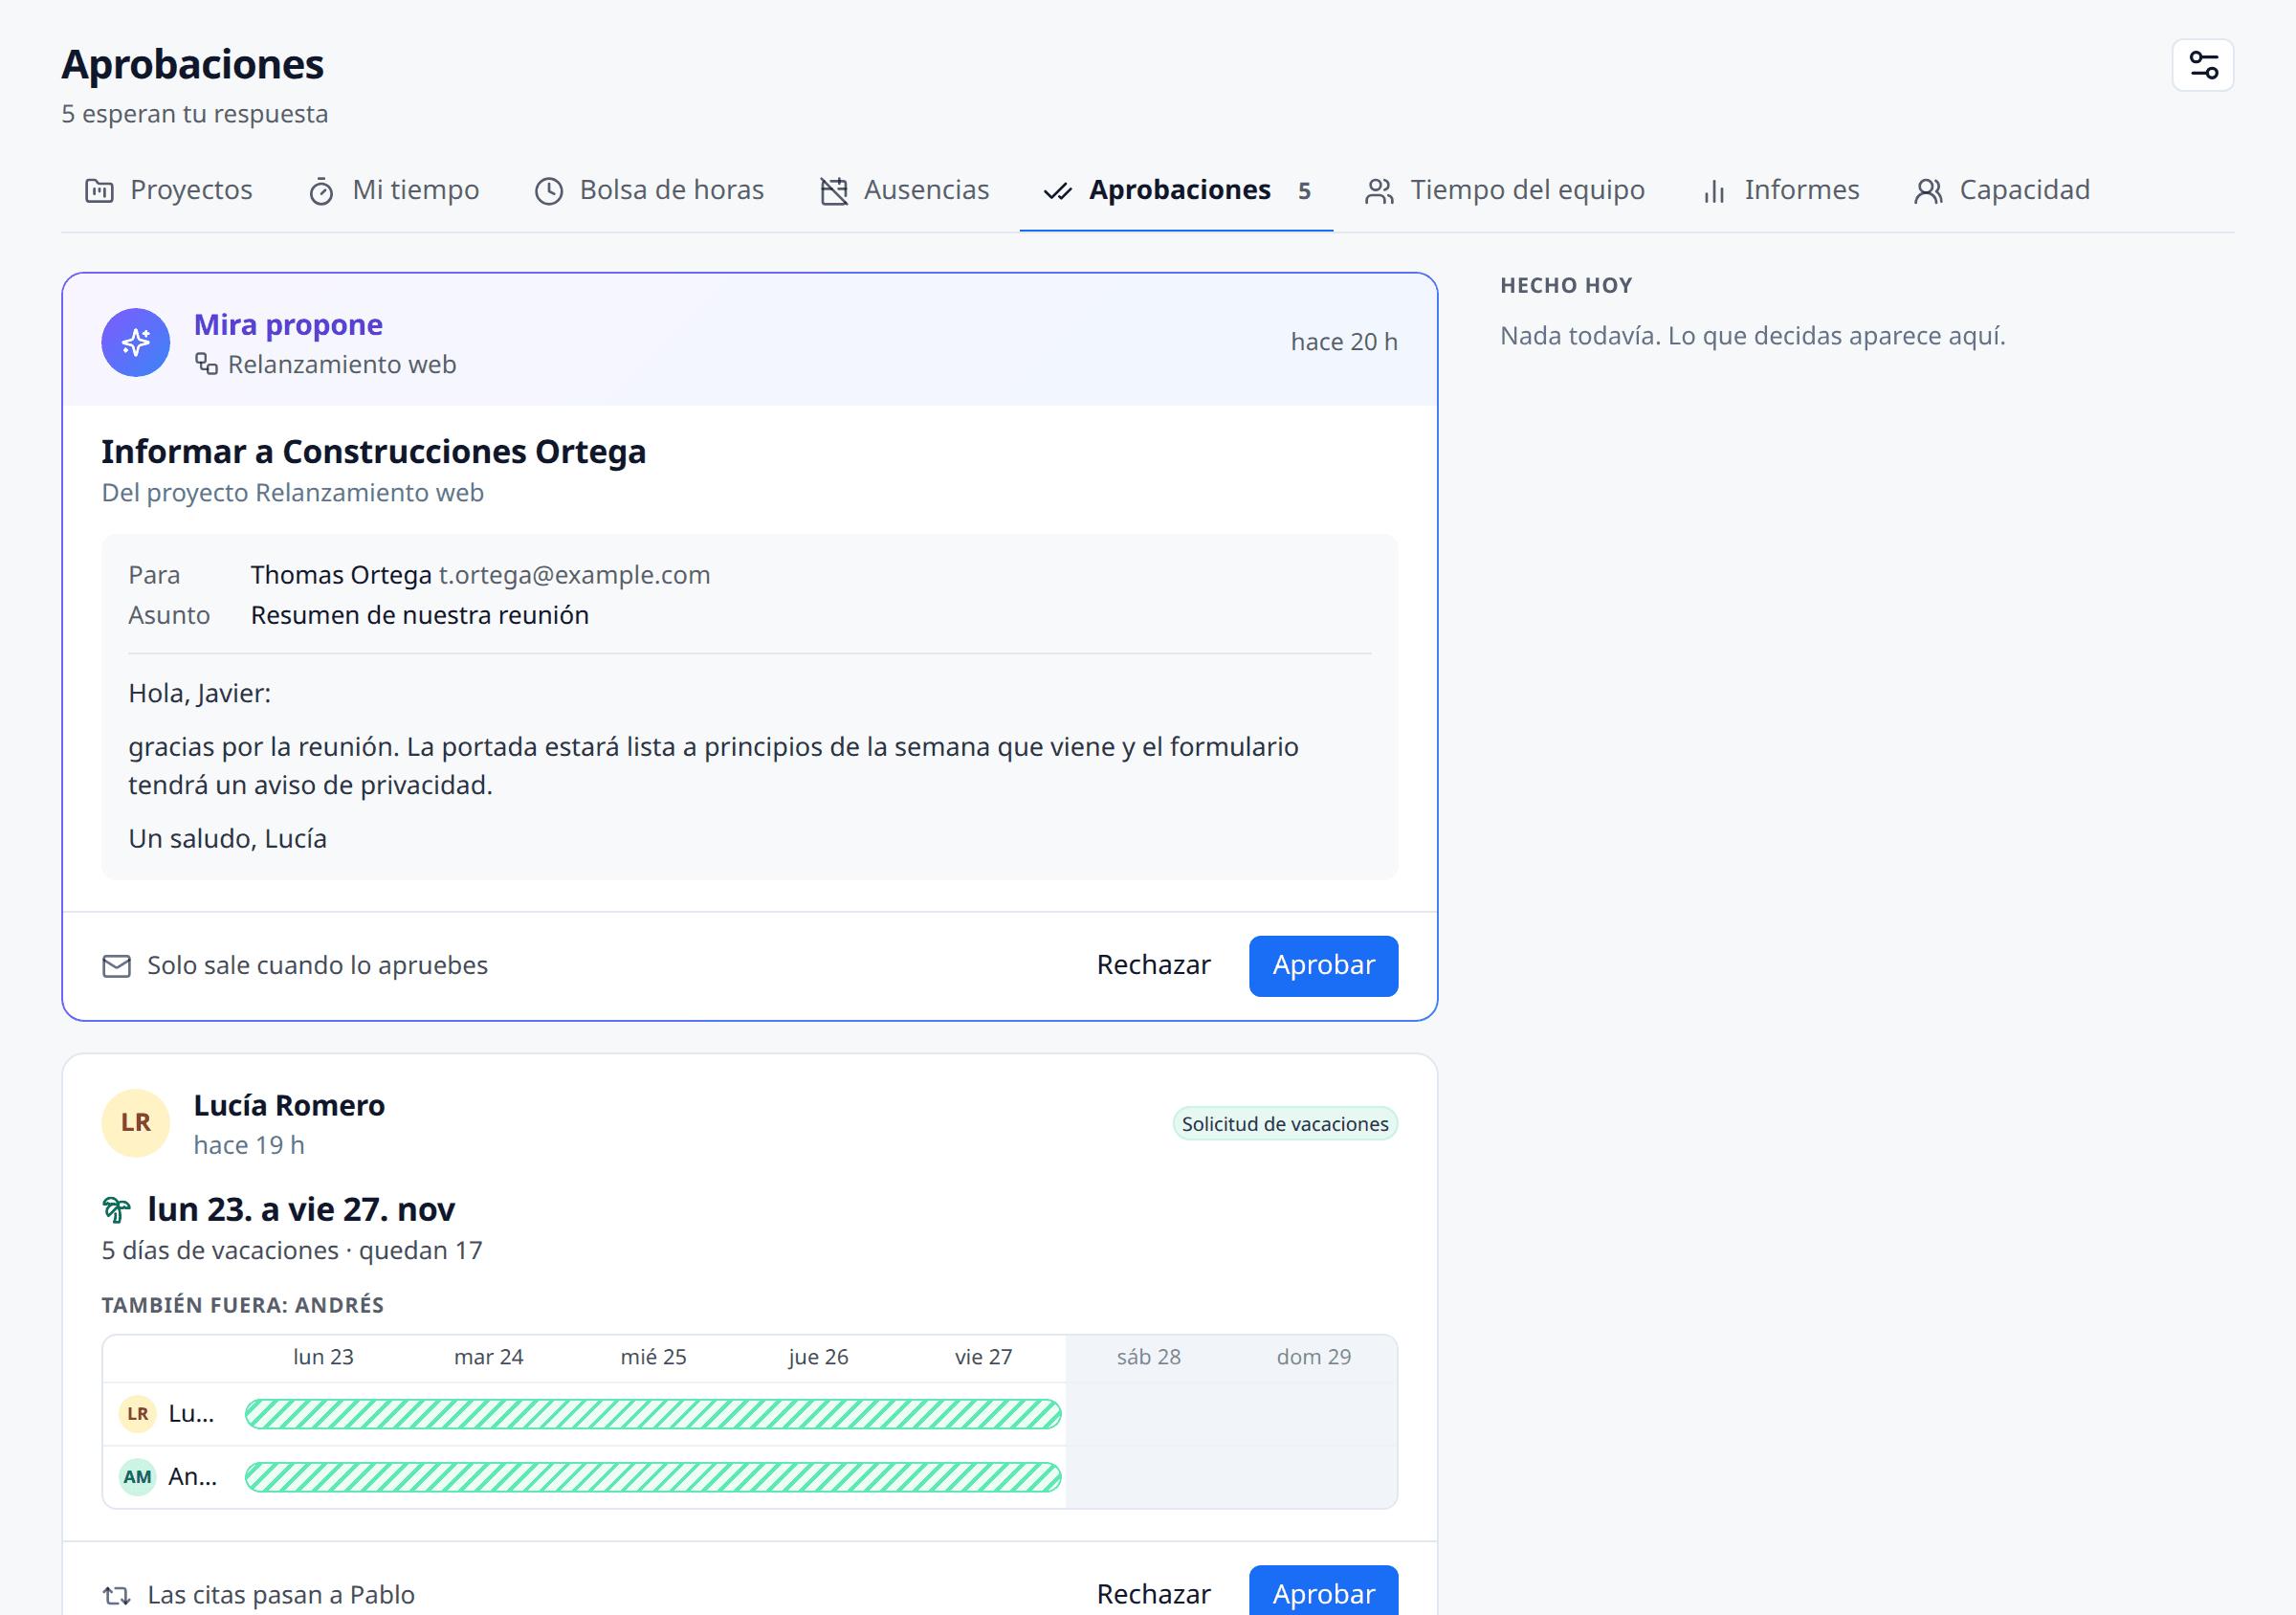Click the swap icon beside Las citas
This screenshot has height=1615, width=2296.
tap(117, 1594)
